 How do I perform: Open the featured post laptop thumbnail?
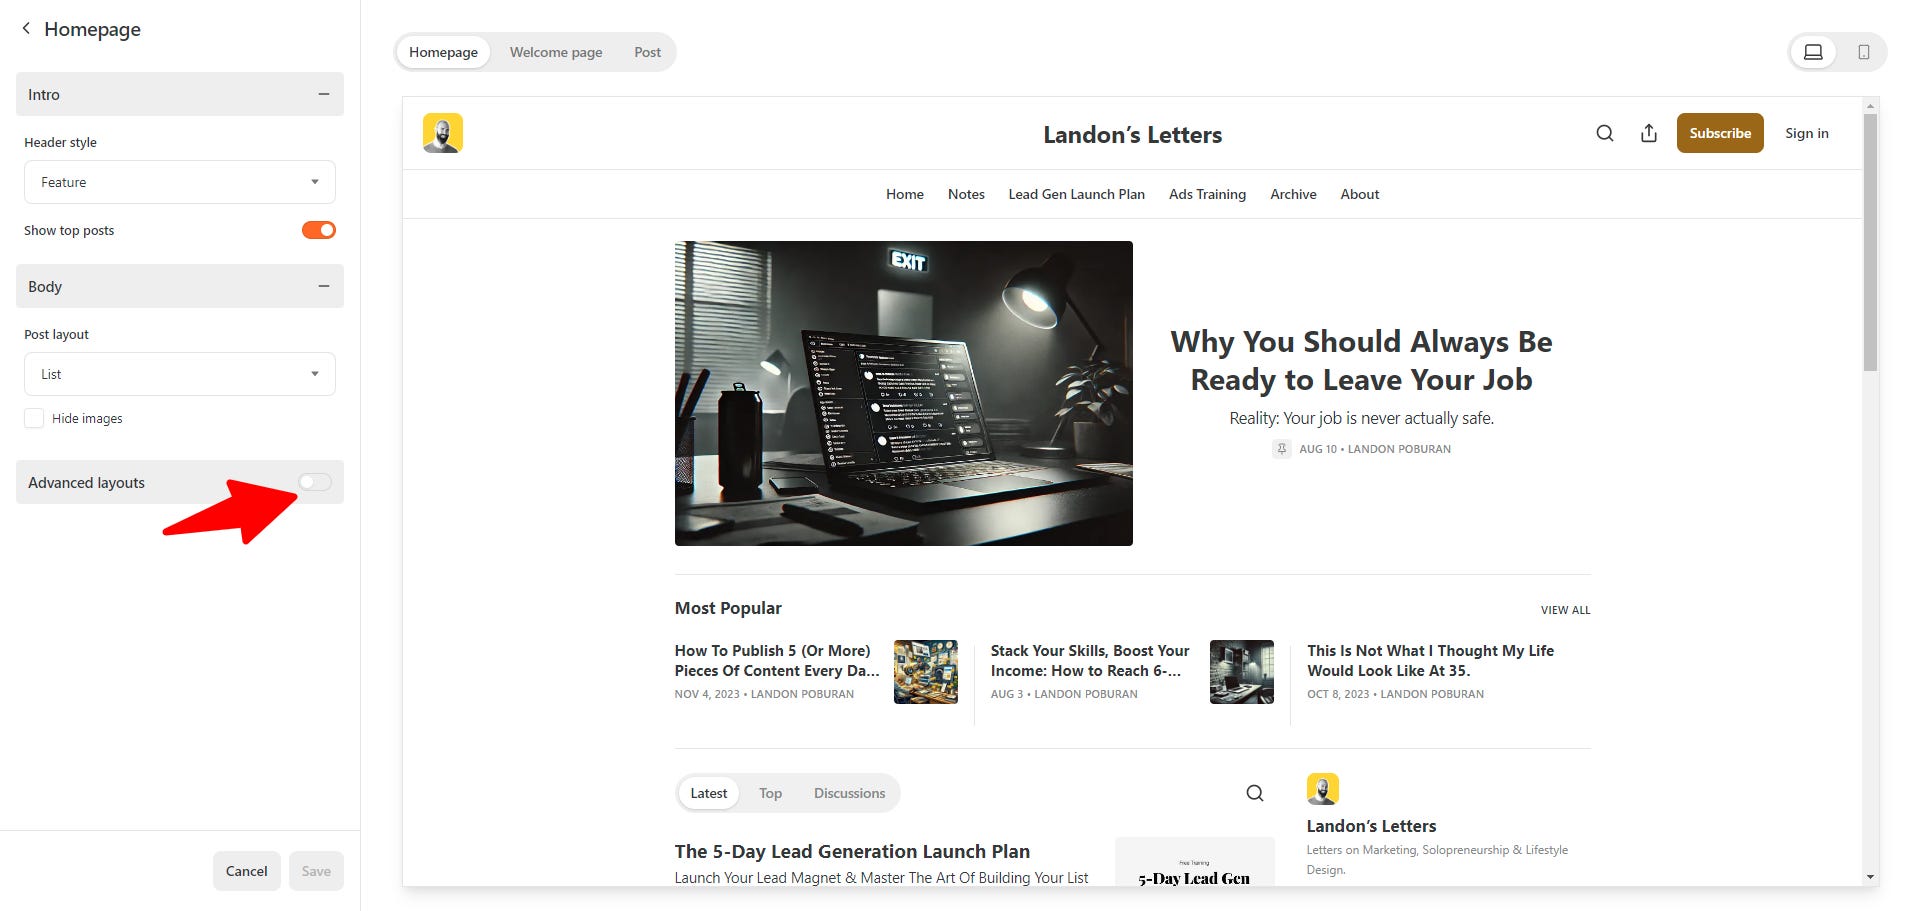tap(904, 393)
